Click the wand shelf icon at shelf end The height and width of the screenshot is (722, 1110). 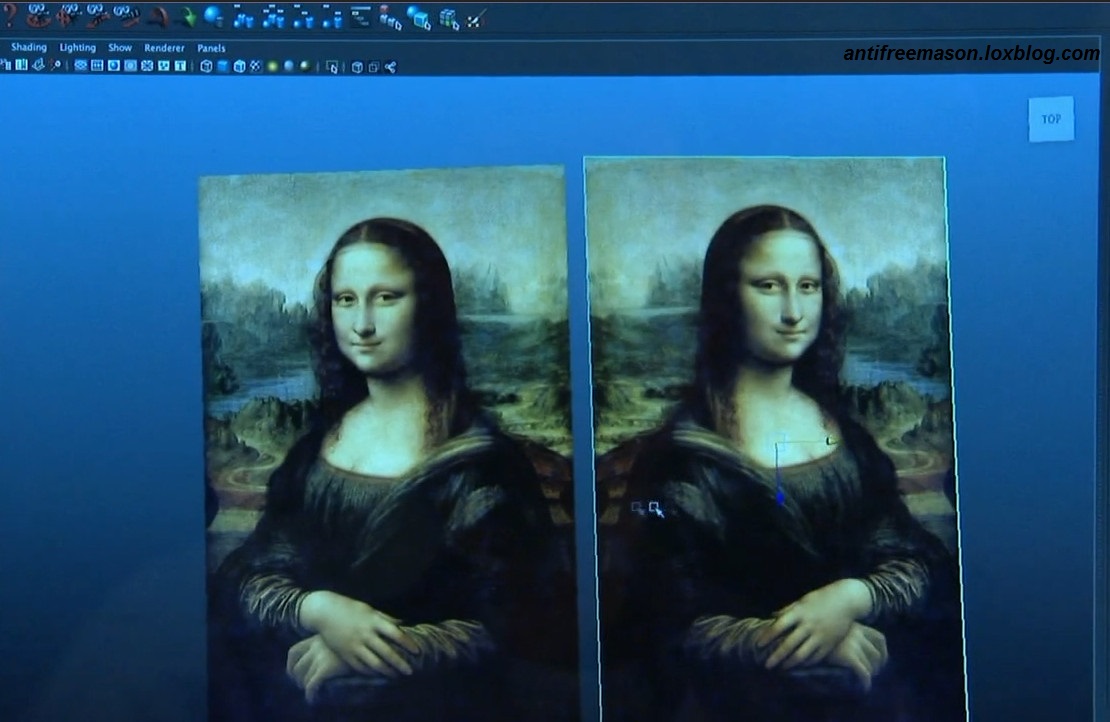(476, 18)
